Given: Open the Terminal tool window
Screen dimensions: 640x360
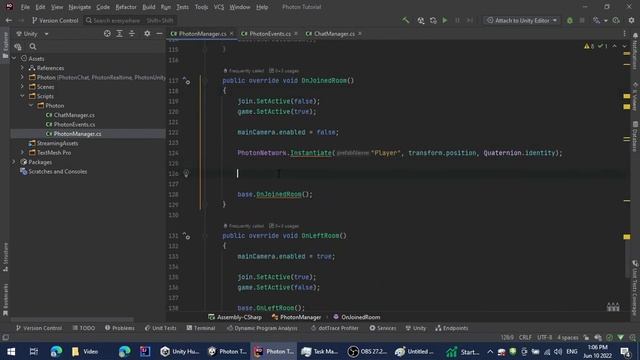Looking at the screenshot, I should 201,328.
